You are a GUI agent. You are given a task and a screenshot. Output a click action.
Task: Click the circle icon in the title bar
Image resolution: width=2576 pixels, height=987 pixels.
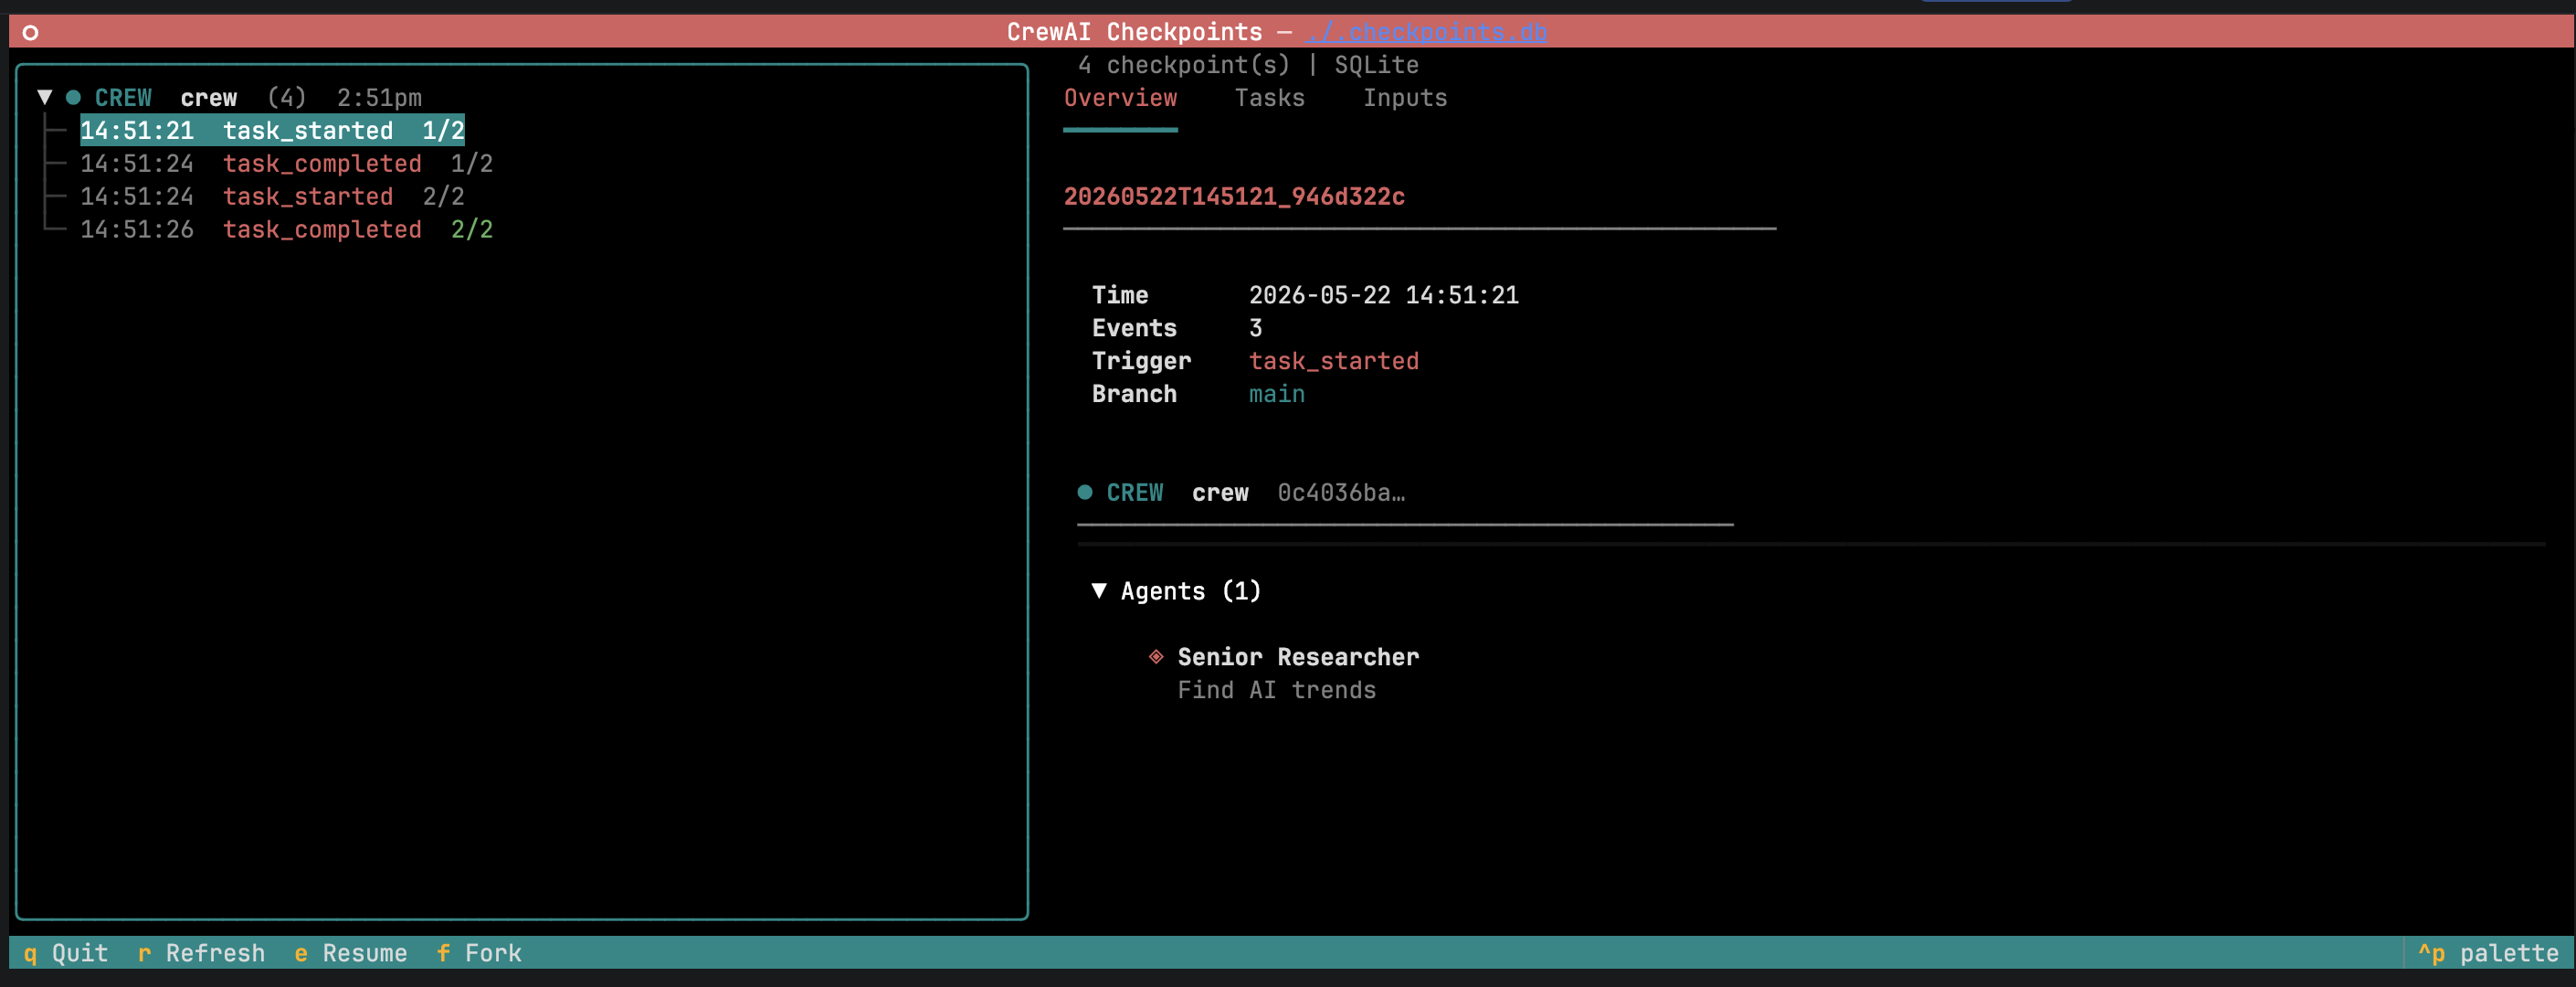pos(30,32)
